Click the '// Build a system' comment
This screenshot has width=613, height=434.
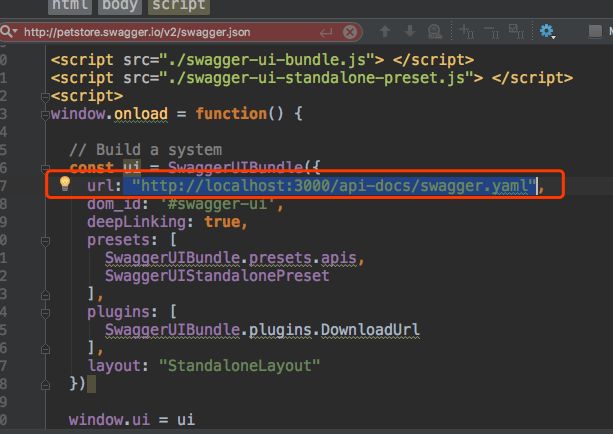tap(146, 150)
